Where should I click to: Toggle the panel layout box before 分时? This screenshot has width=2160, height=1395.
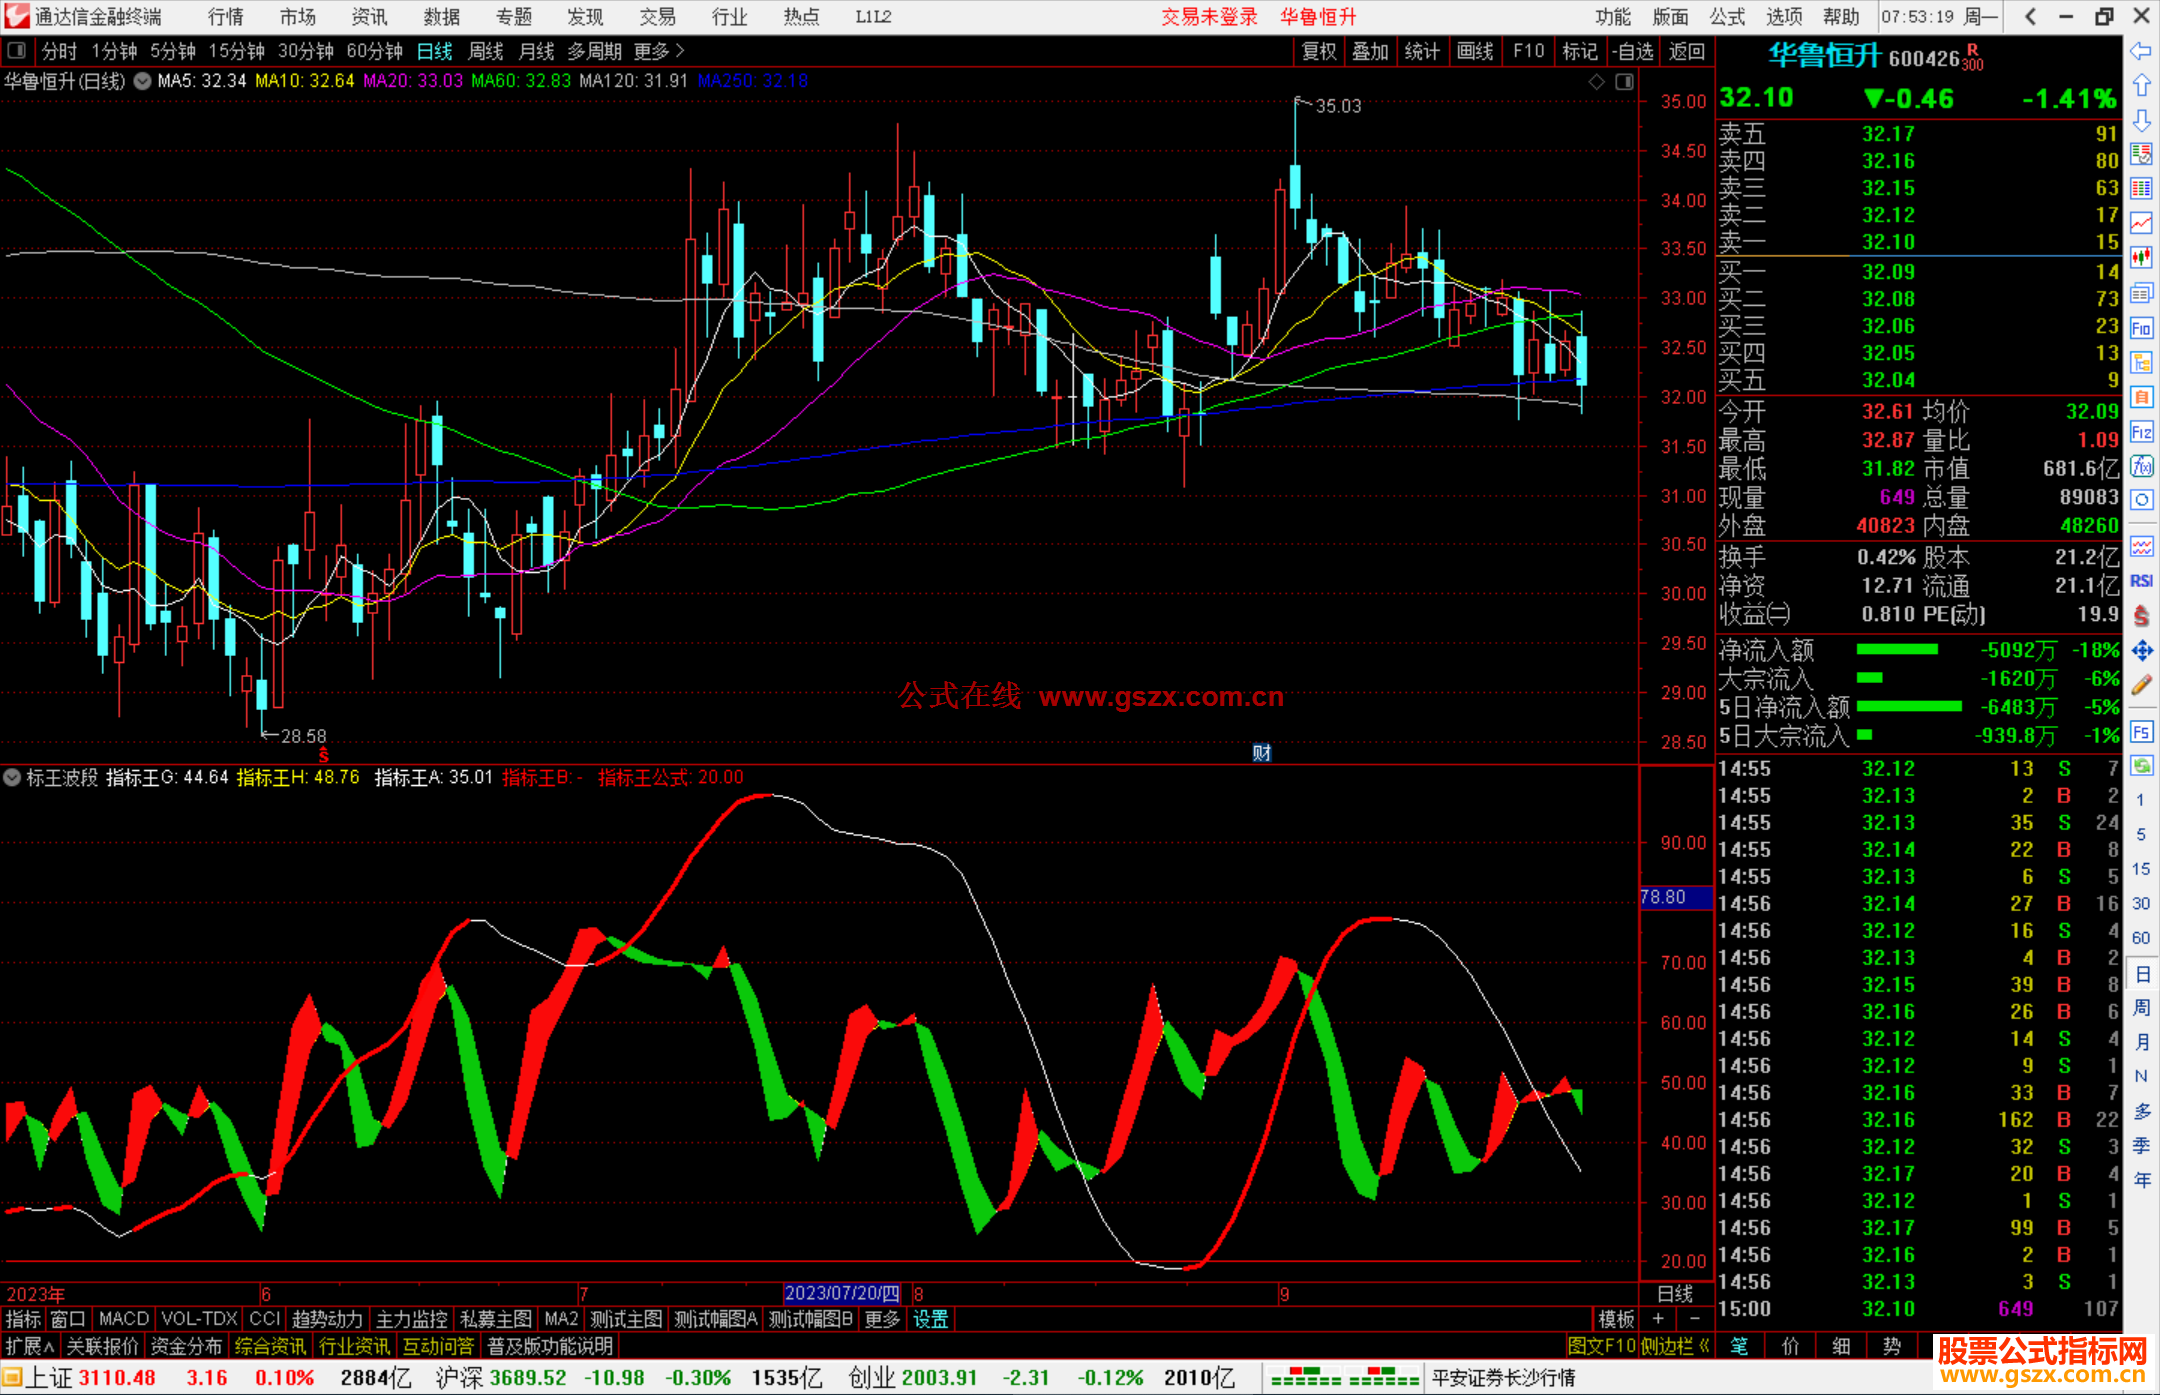pyautogui.click(x=16, y=51)
